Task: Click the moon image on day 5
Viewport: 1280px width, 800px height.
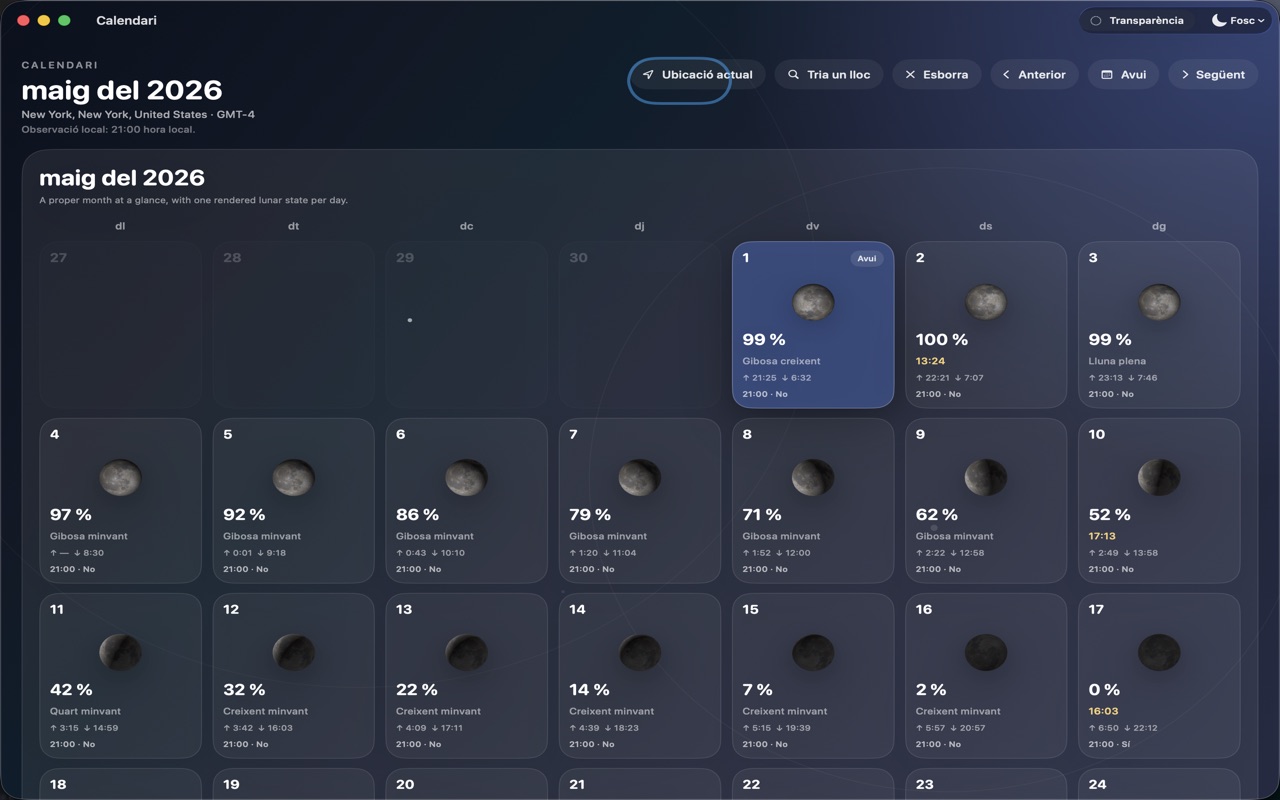Action: [x=293, y=478]
